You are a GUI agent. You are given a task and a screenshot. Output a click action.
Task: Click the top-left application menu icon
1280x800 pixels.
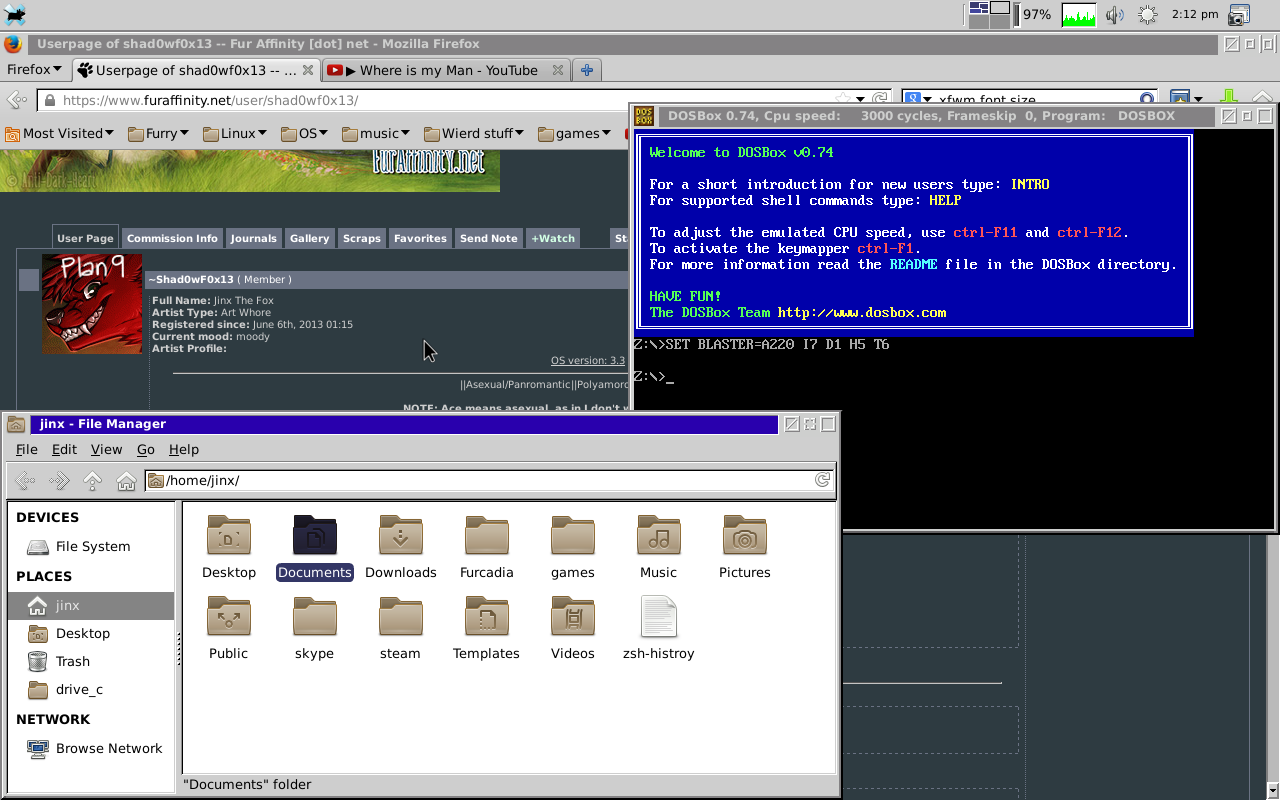coord(15,14)
